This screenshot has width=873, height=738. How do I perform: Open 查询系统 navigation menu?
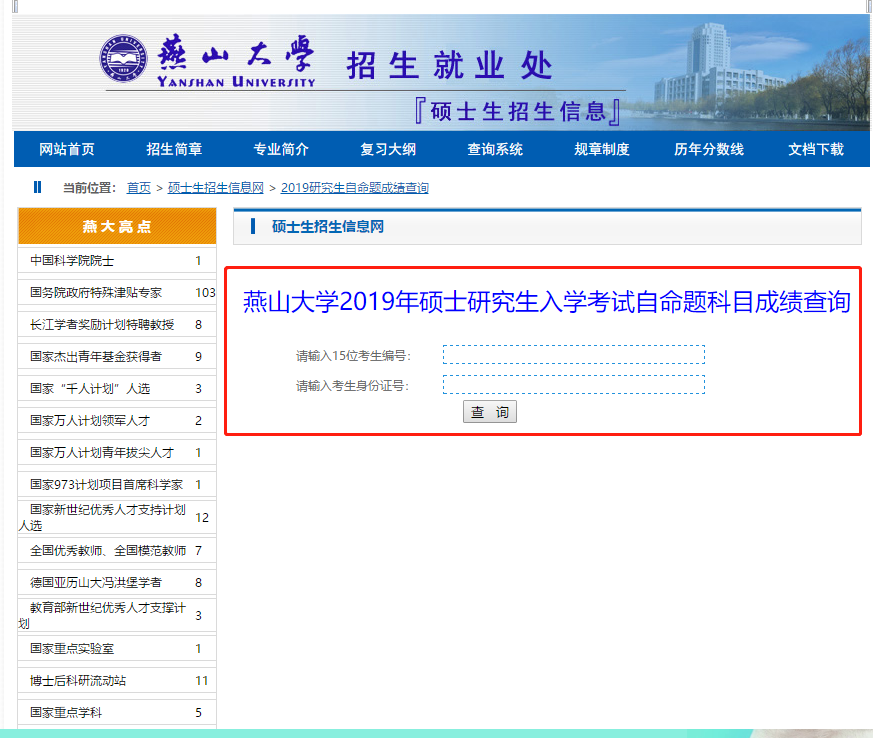(x=495, y=149)
